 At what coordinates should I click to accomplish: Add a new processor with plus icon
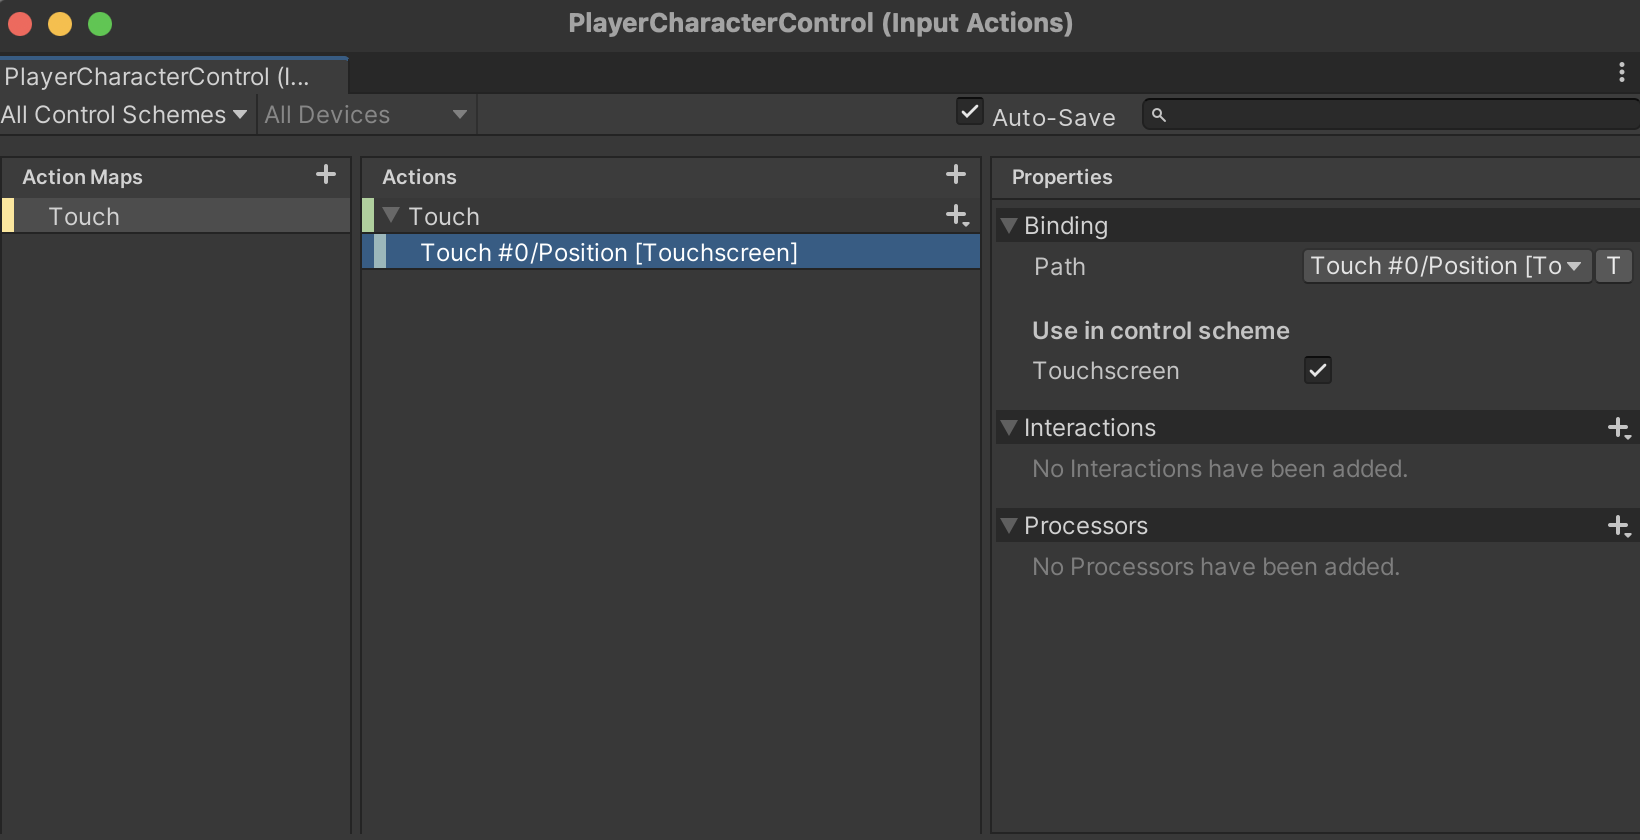coord(1619,526)
